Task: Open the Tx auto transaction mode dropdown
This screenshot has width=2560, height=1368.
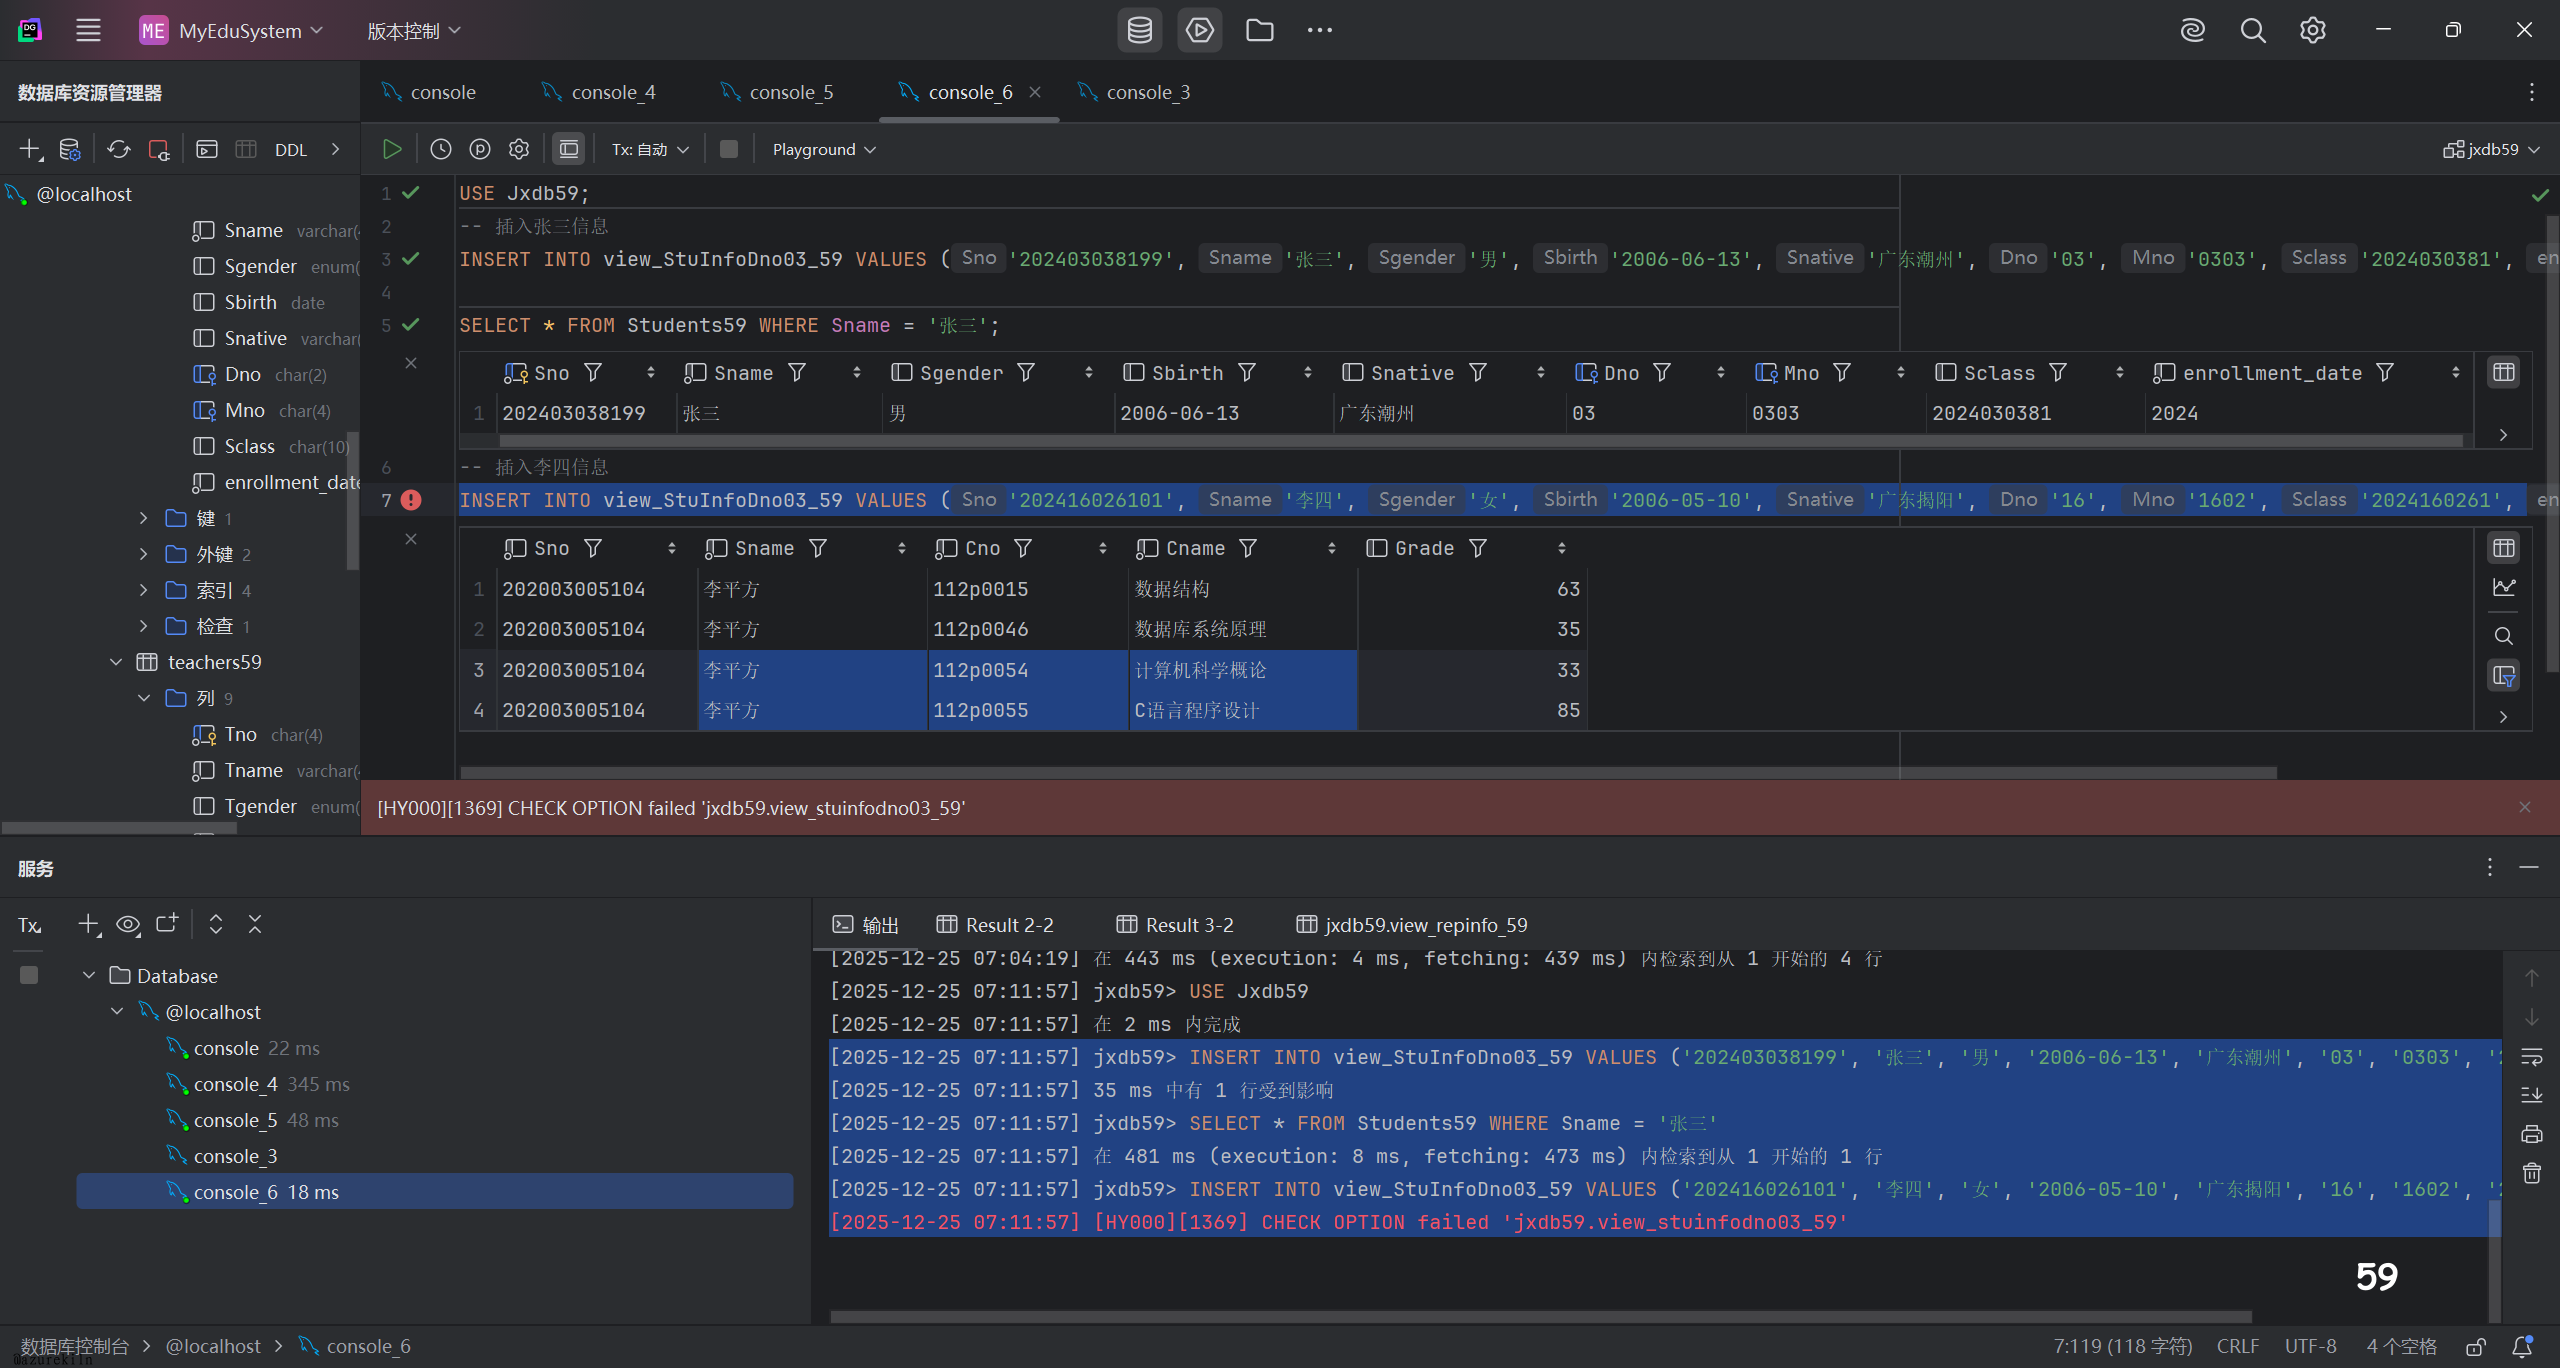Action: [650, 149]
